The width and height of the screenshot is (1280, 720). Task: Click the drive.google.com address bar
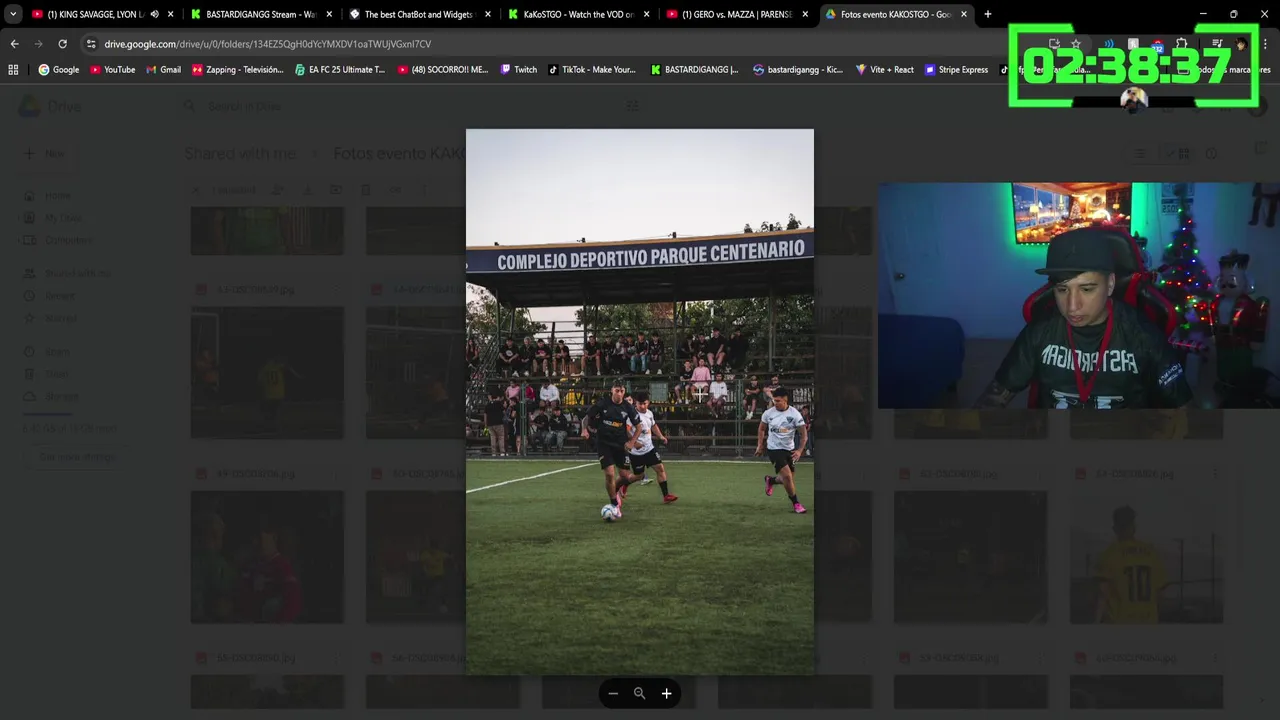[x=560, y=44]
